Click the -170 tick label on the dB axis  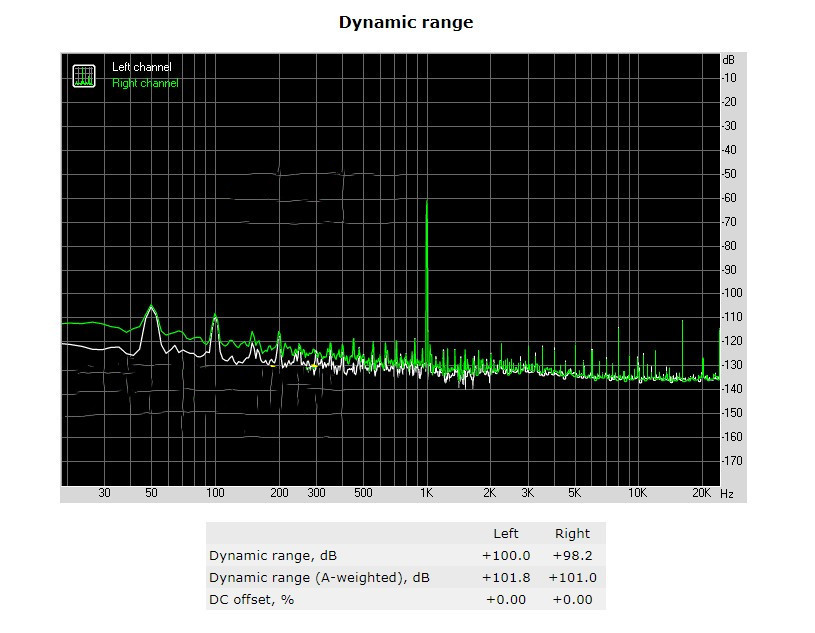click(732, 461)
